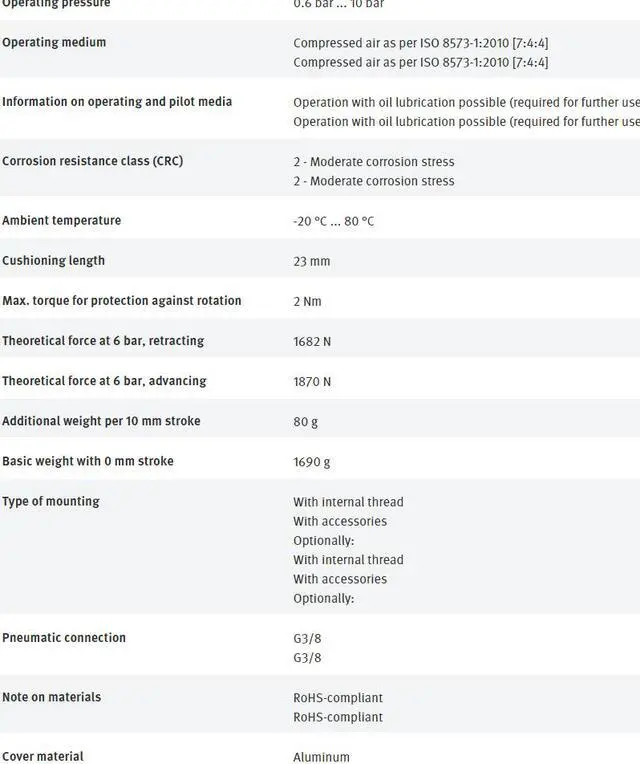Select the 80 g weight value
640x764 pixels.
pos(305,421)
